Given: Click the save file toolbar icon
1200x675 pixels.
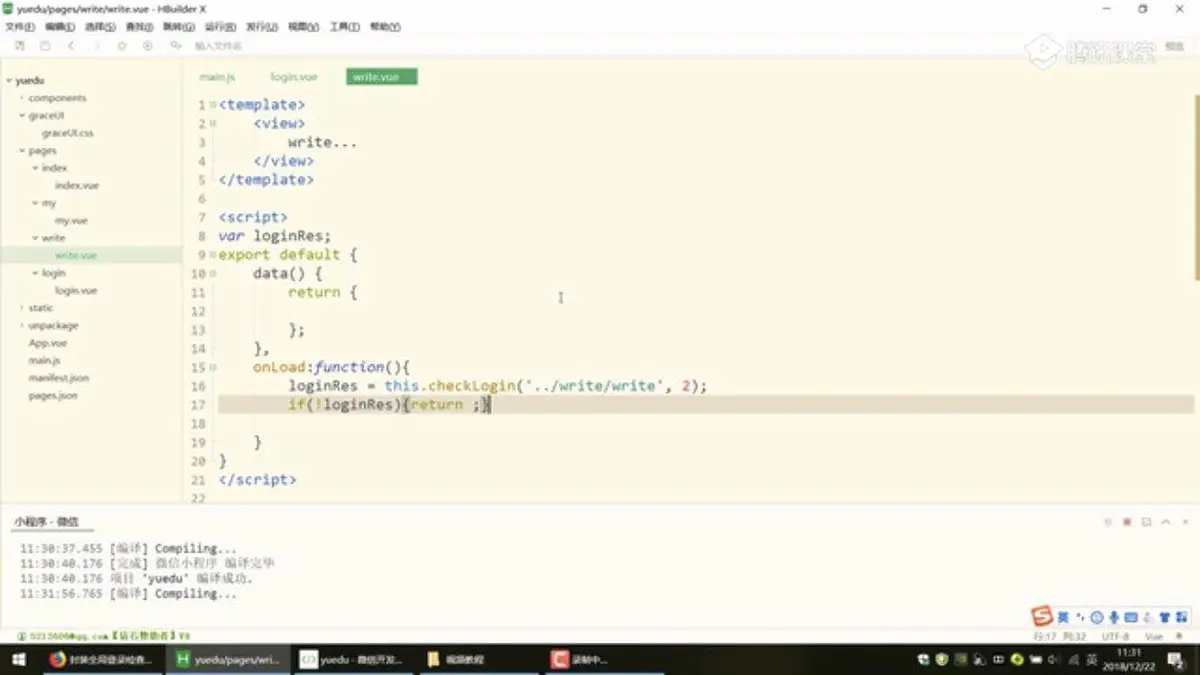Looking at the screenshot, I should point(45,45).
